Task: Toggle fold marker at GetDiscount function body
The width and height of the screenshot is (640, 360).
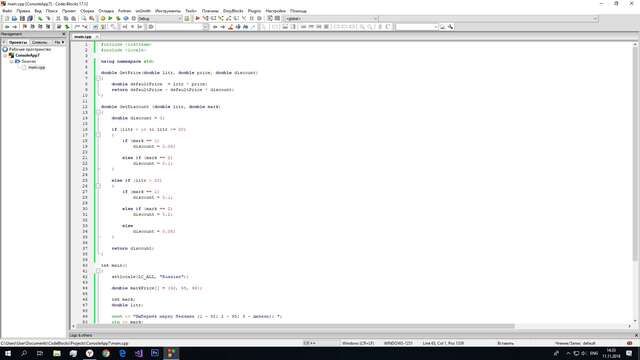Action: tap(98, 112)
